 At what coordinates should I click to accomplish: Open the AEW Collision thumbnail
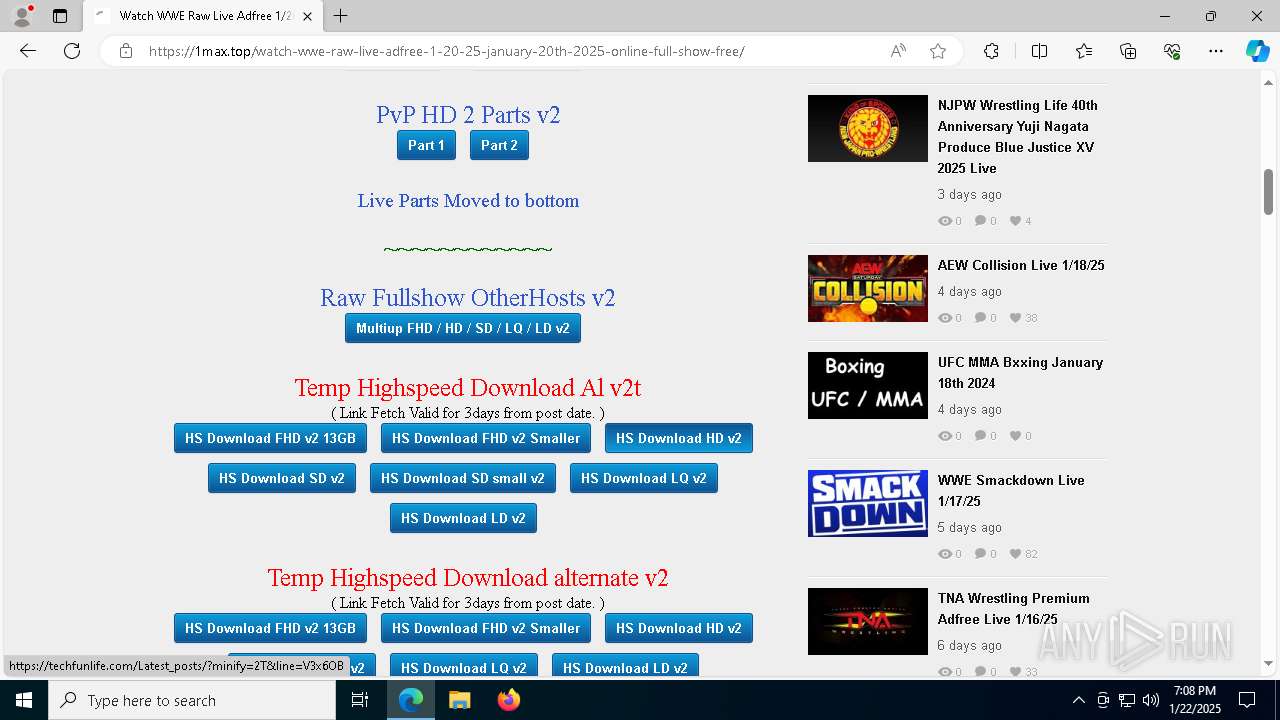[868, 288]
